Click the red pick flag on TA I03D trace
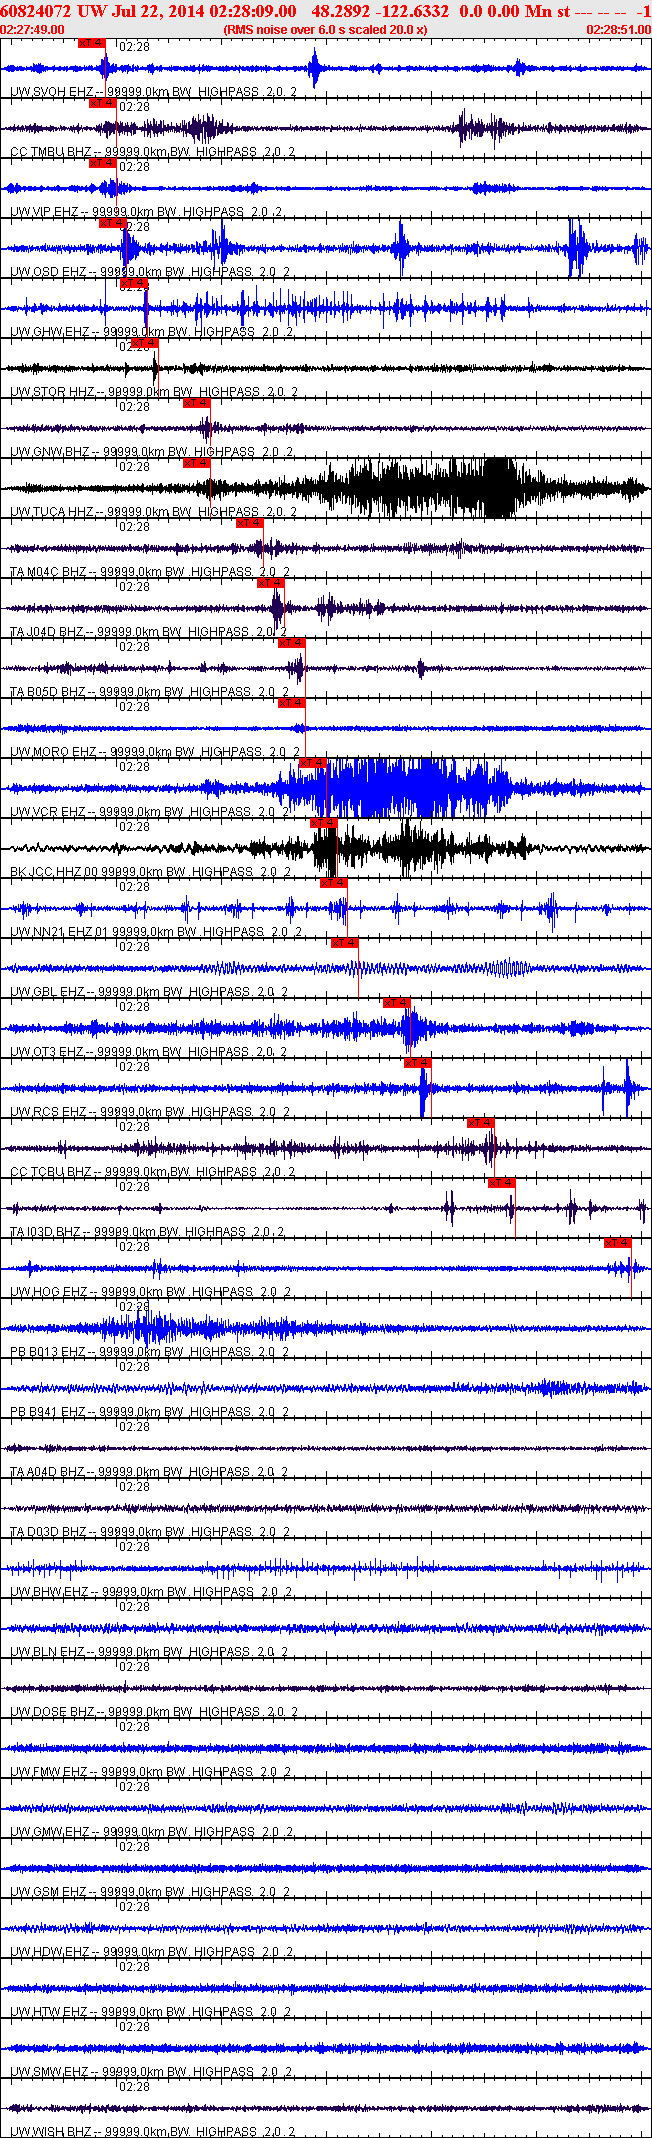652x2138 pixels. pyautogui.click(x=501, y=1183)
